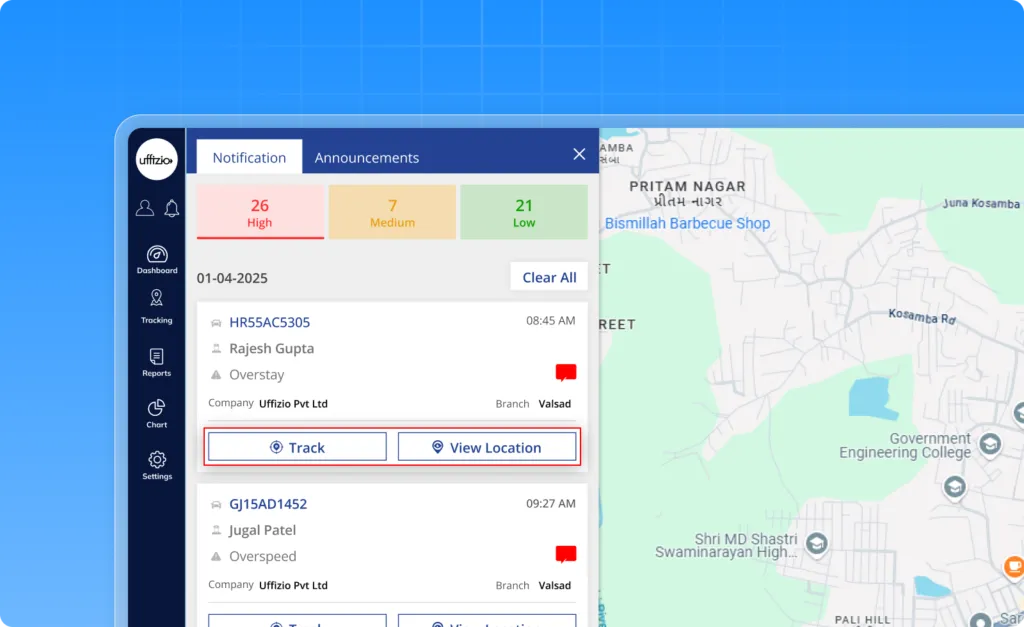Filter by 26 High priority alerts
This screenshot has height=627, width=1024.
[x=260, y=212]
